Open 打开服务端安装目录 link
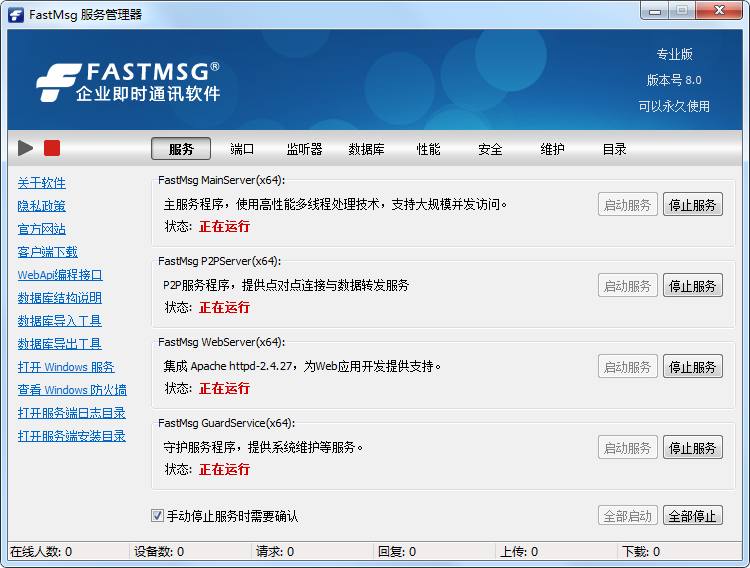This screenshot has width=750, height=568. pos(72,435)
